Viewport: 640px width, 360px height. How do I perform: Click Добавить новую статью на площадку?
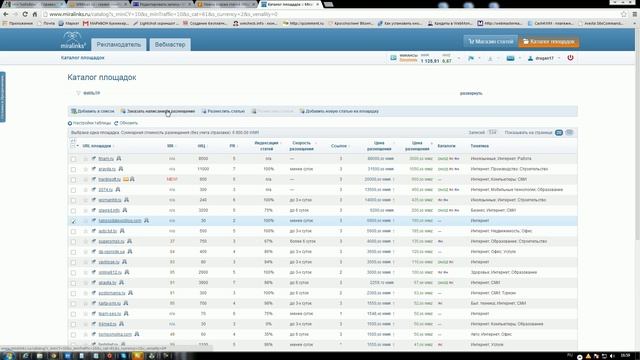(339, 111)
